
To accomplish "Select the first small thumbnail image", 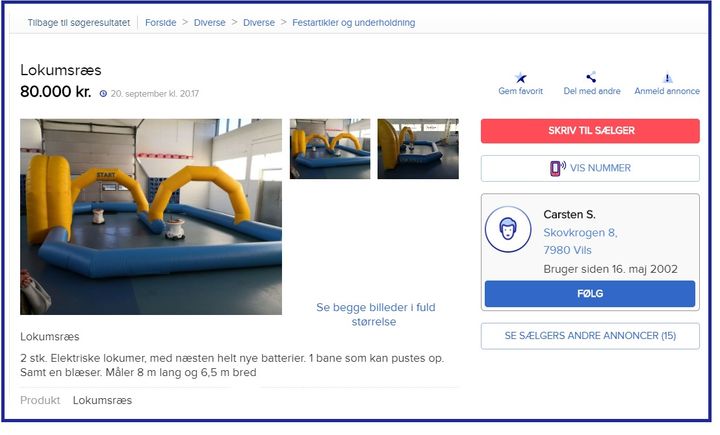I will 330,149.
